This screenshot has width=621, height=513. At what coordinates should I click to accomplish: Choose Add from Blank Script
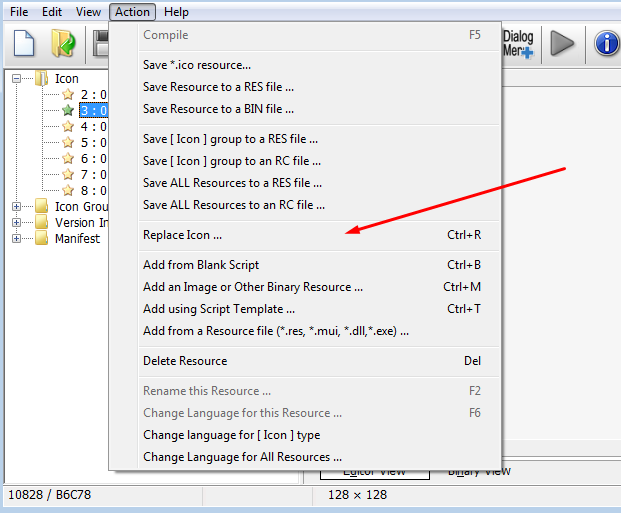[x=201, y=265]
